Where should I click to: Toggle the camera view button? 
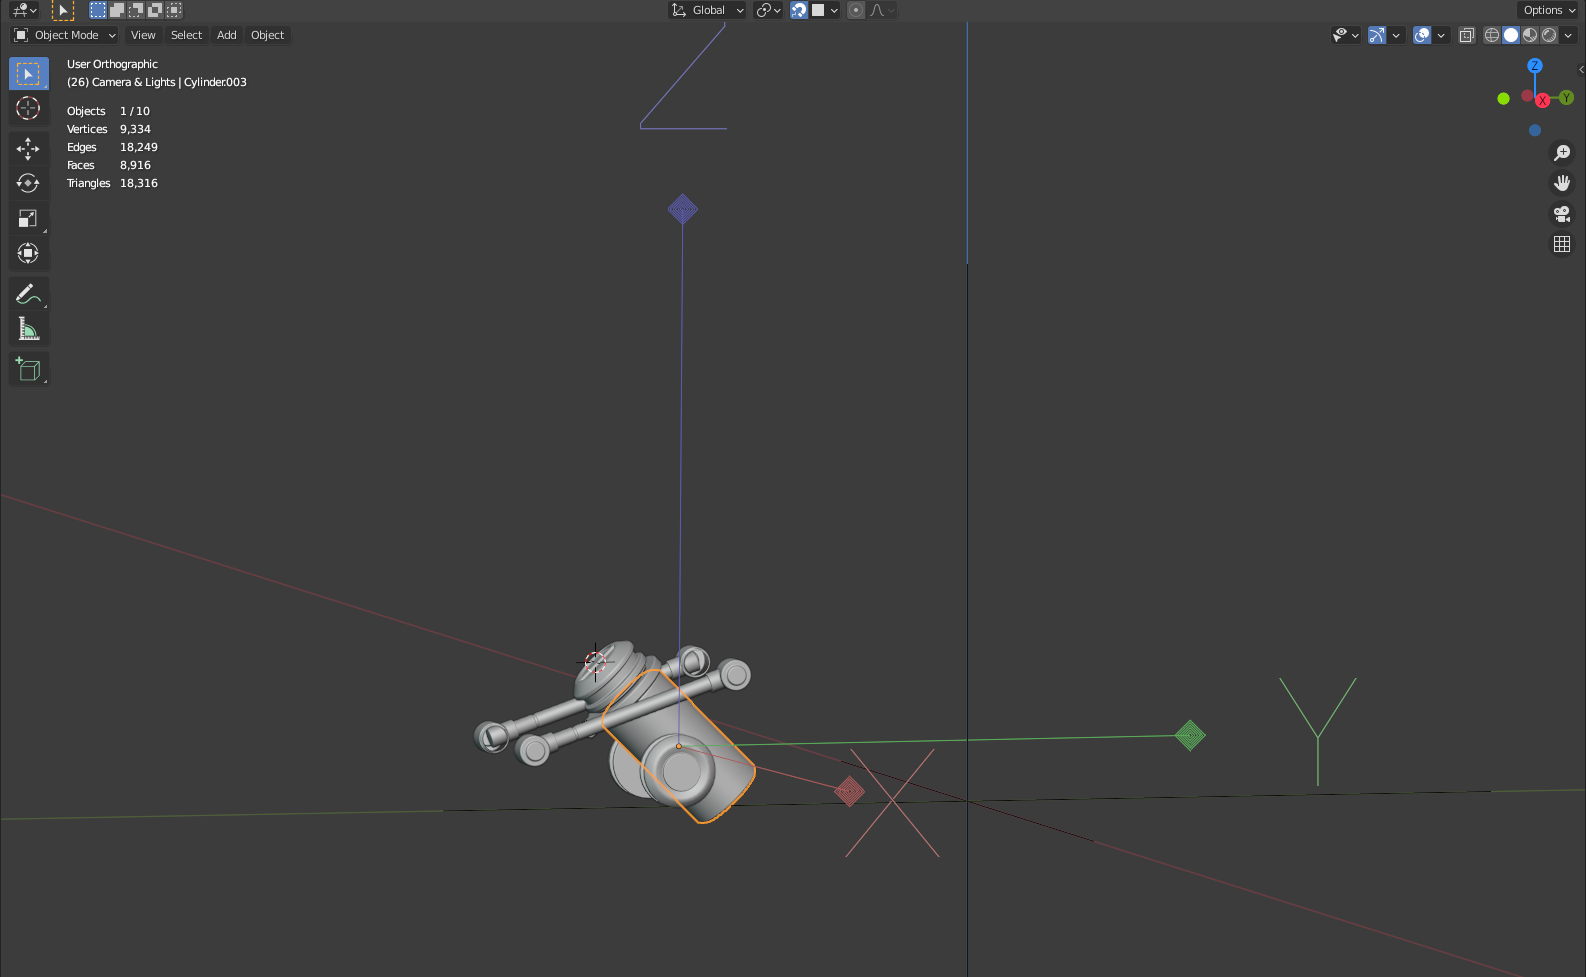coord(1562,214)
